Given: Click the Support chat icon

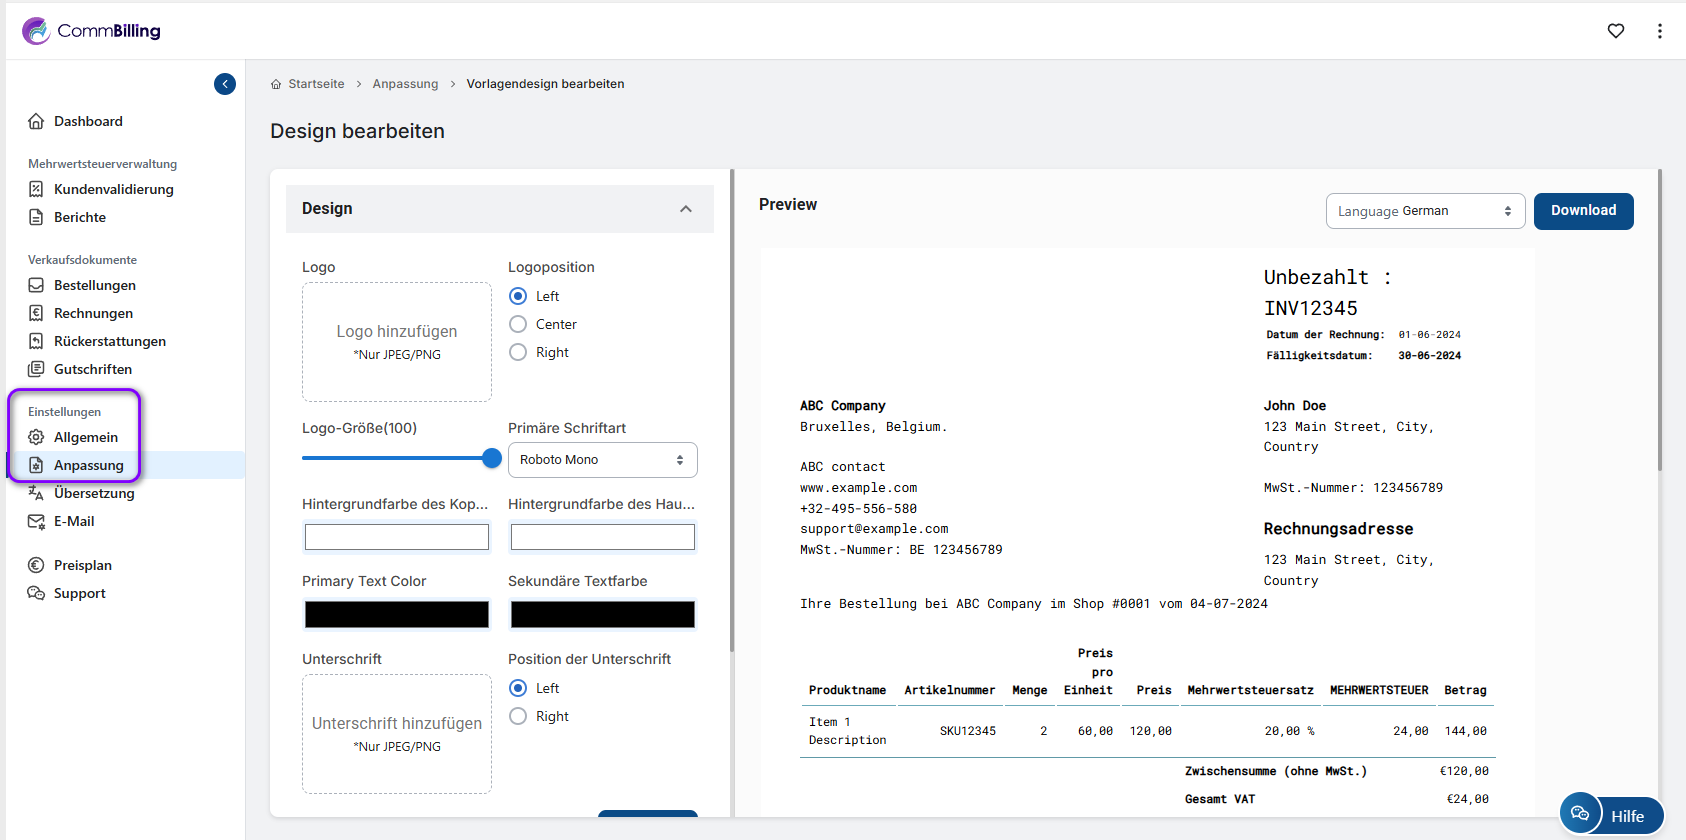Looking at the screenshot, I should (36, 593).
